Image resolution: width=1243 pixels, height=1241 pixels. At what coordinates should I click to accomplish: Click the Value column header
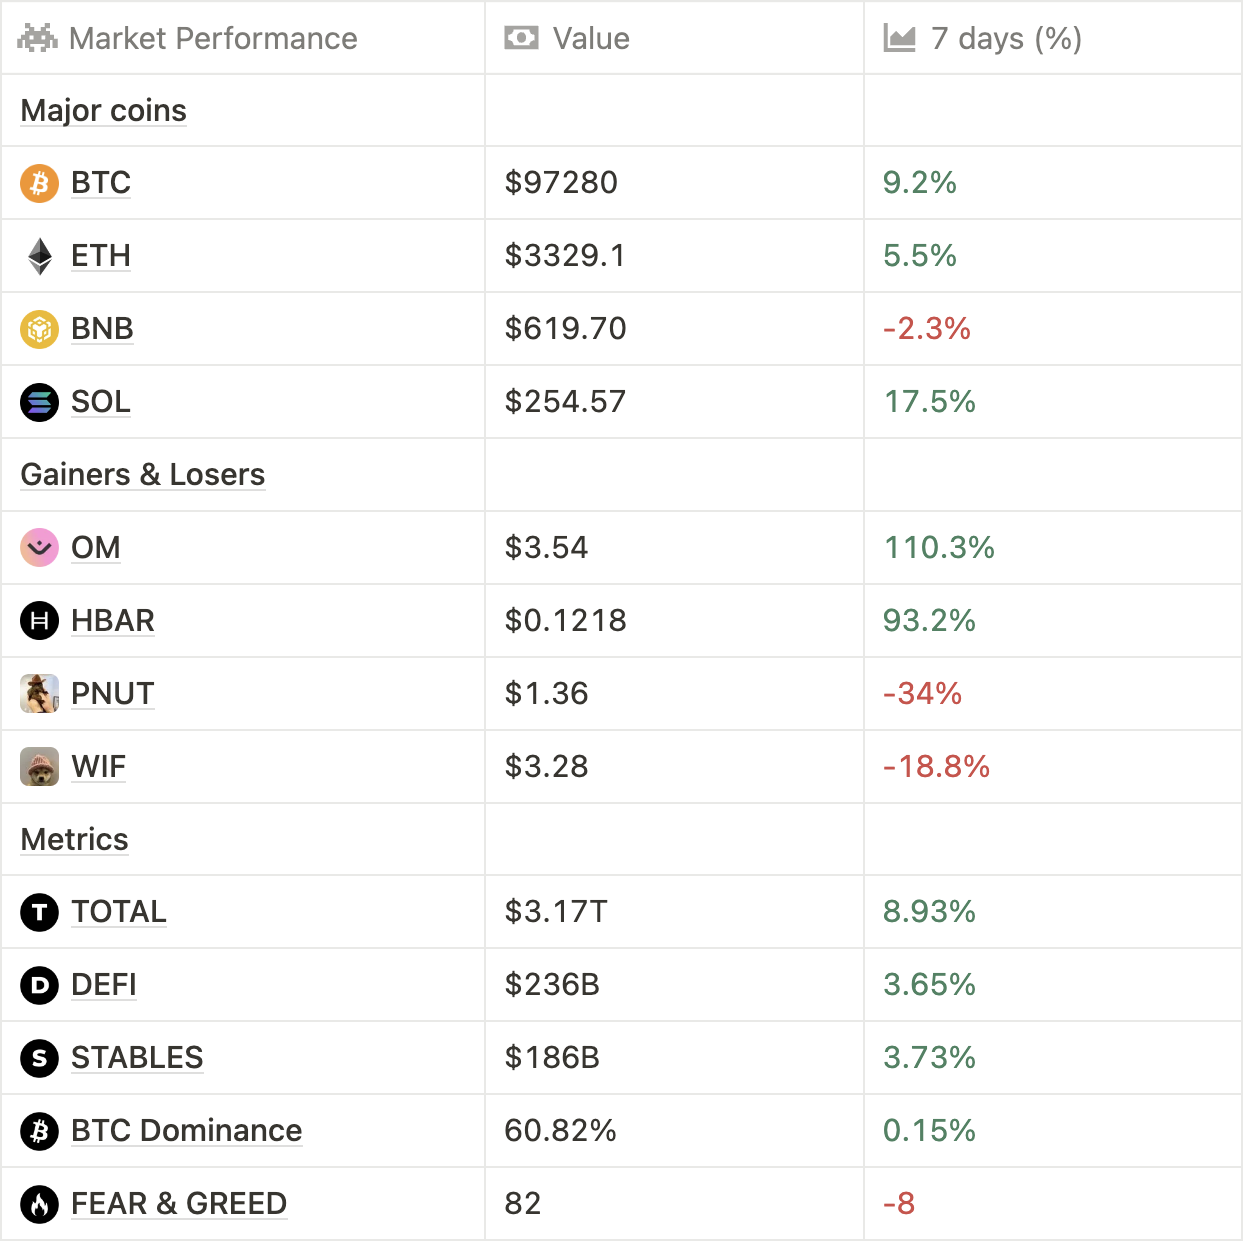coord(590,39)
